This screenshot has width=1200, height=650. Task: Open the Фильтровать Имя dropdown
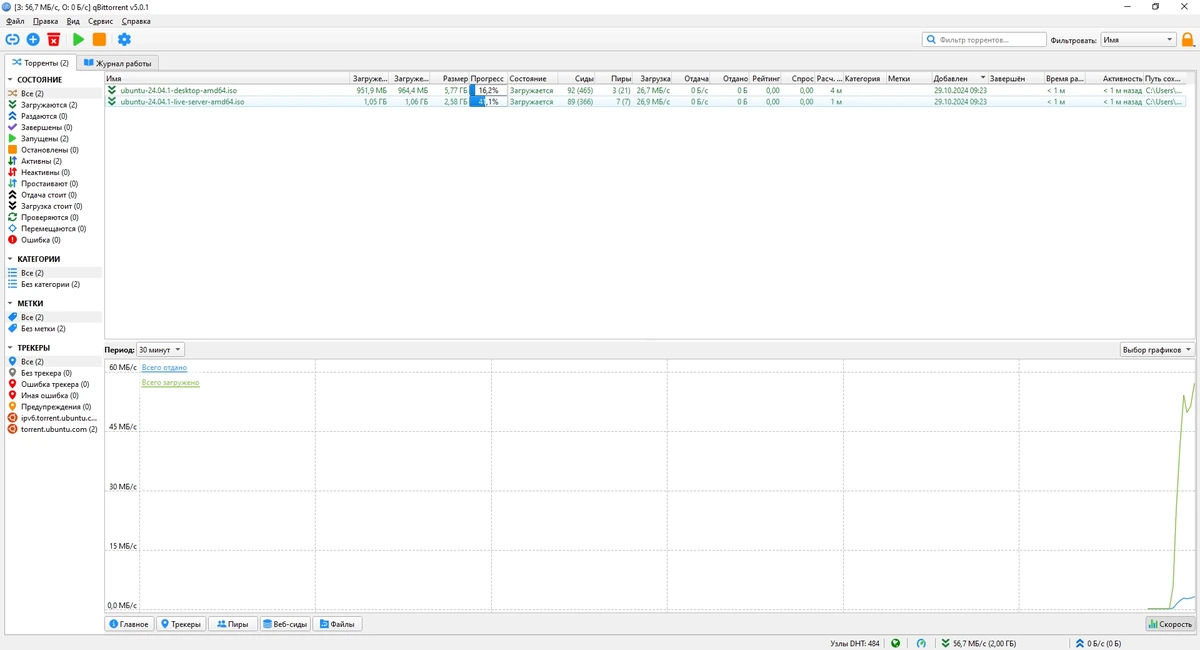click(1138, 40)
